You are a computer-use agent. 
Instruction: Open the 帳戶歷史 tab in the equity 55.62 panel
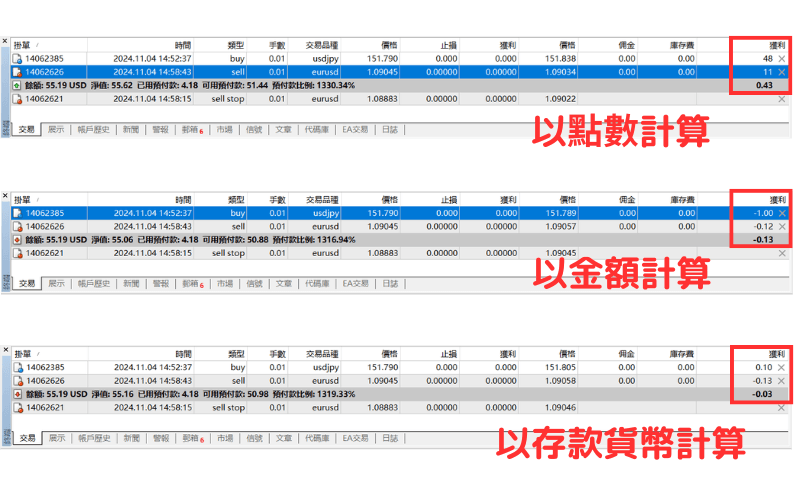click(93, 130)
